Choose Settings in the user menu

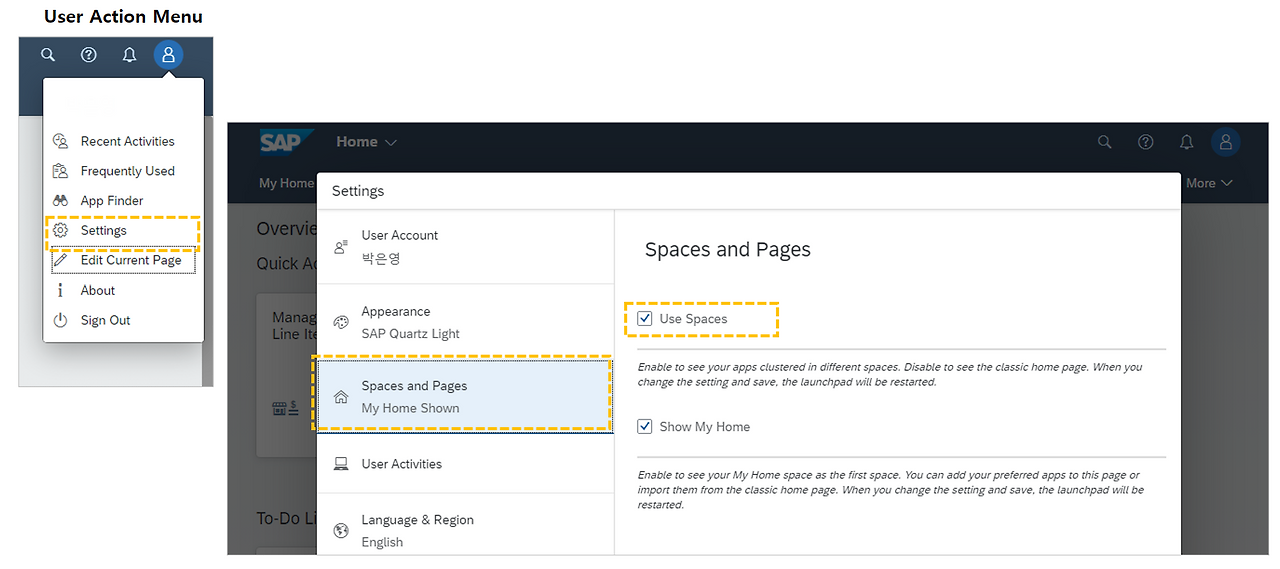pyautogui.click(x=104, y=231)
